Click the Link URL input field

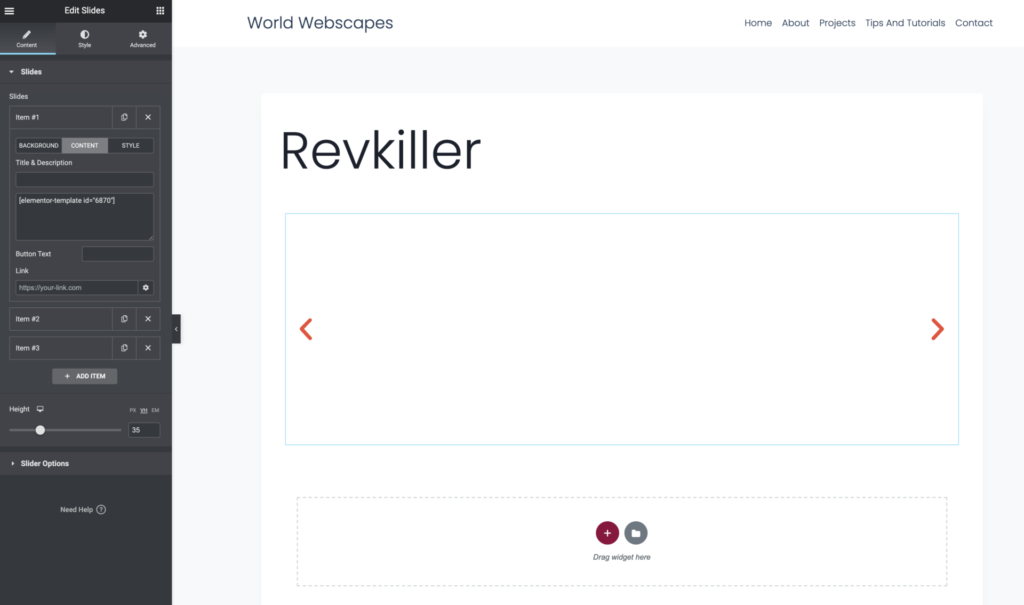[x=76, y=287]
